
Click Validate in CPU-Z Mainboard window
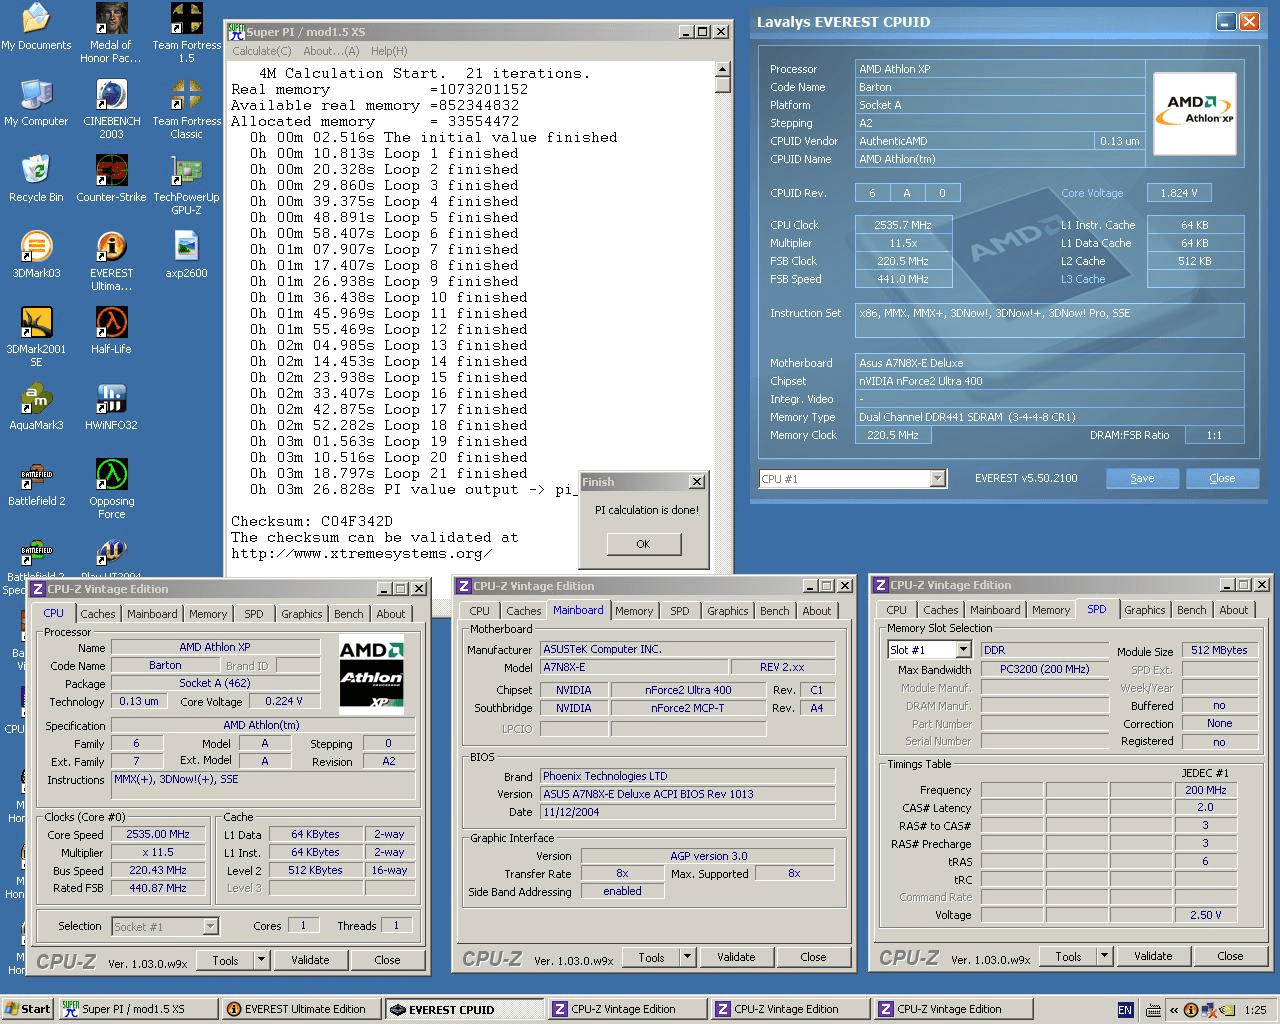click(736, 957)
